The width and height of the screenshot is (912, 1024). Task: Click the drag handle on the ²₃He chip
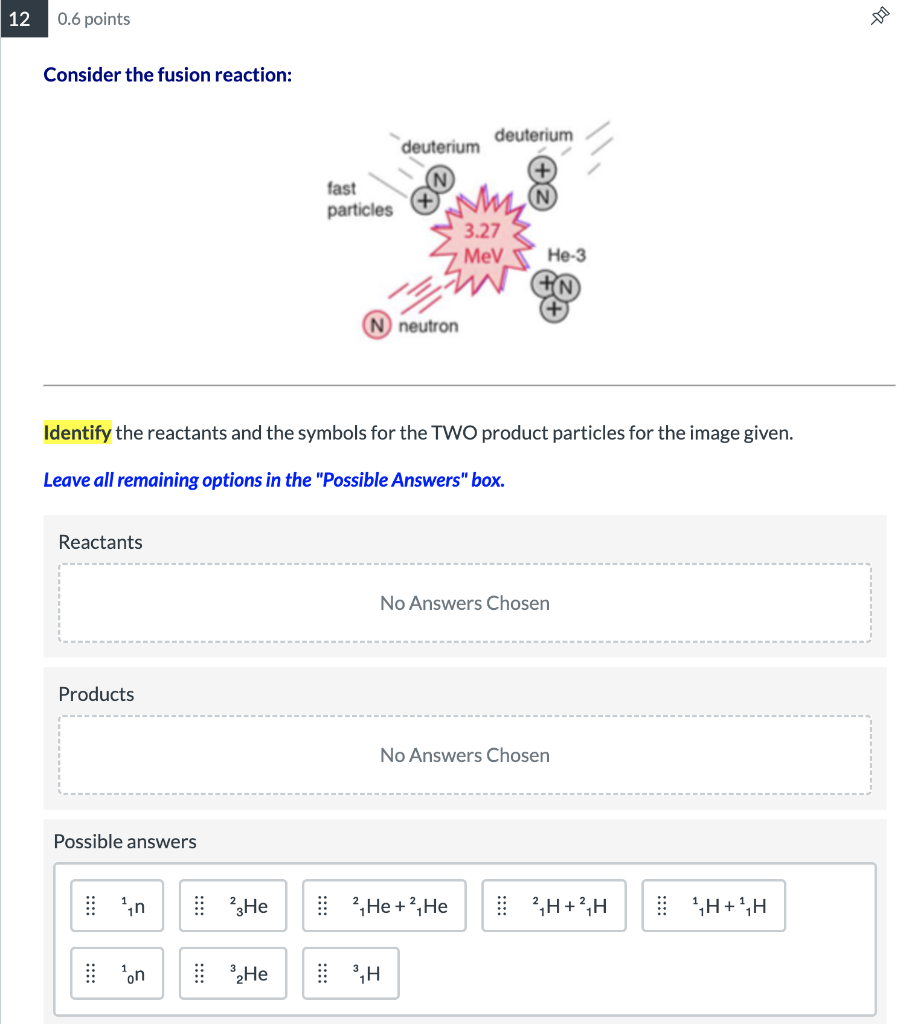click(199, 905)
